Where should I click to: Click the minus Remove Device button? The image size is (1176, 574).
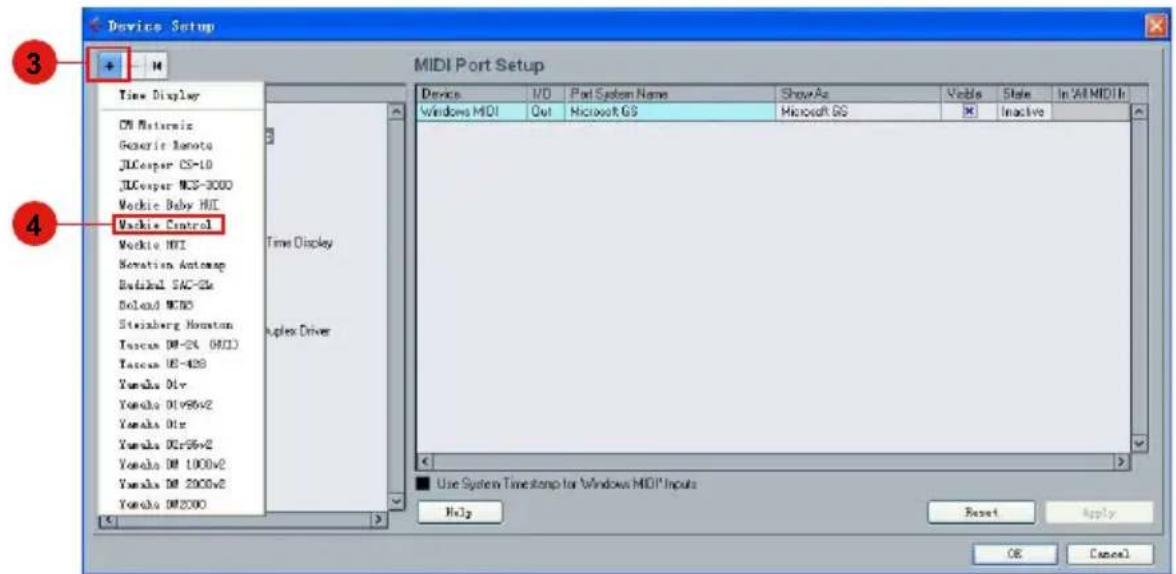tap(136, 65)
